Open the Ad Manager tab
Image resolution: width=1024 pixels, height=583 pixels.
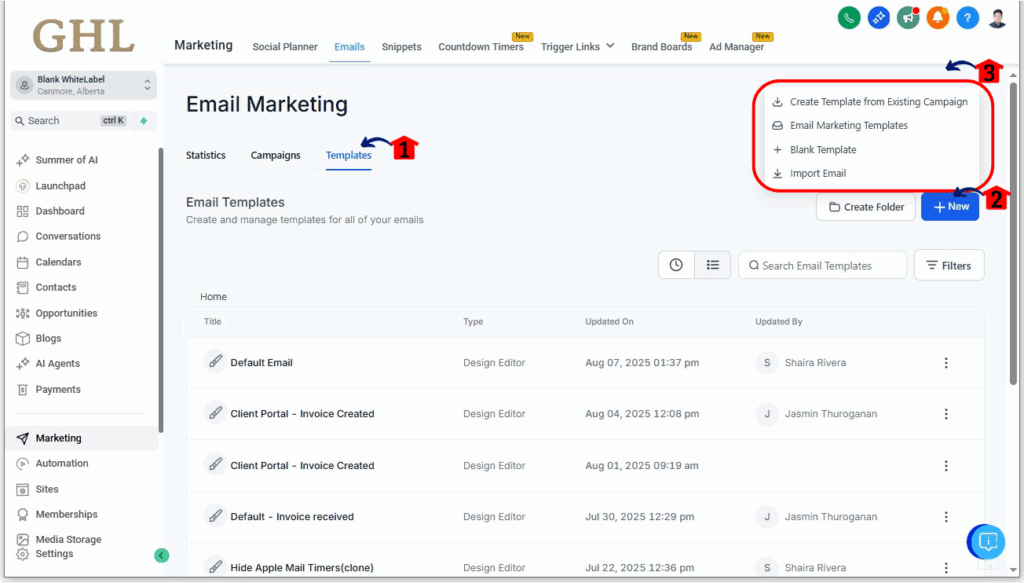pos(737,47)
